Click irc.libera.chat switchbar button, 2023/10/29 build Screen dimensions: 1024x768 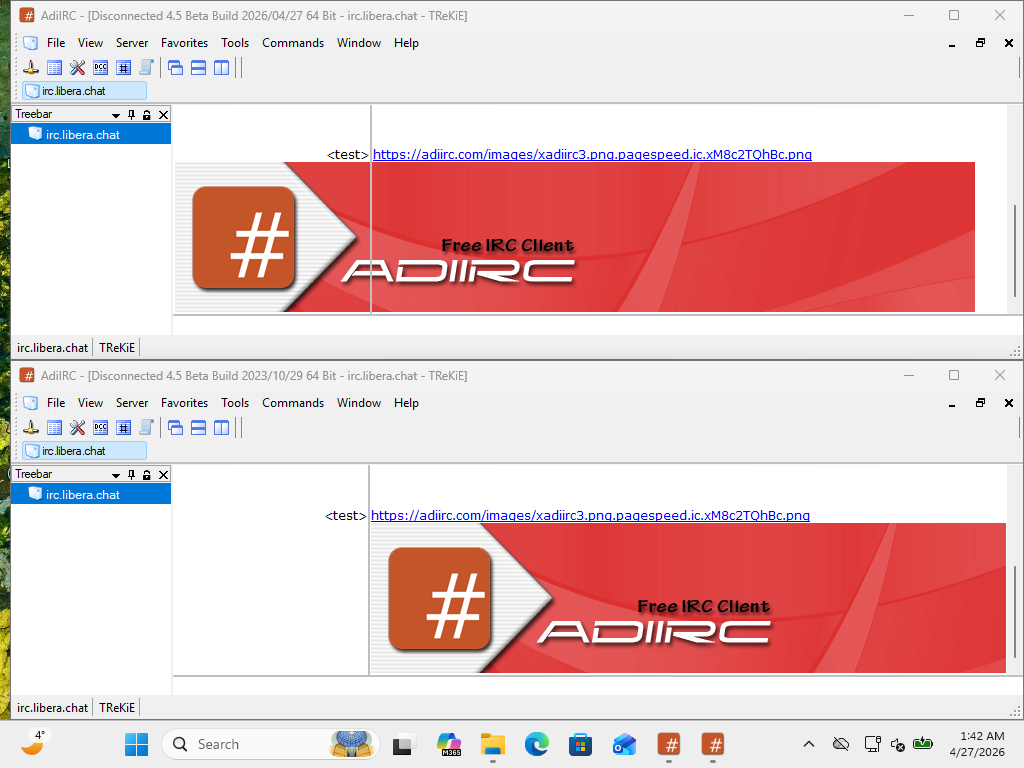point(84,451)
